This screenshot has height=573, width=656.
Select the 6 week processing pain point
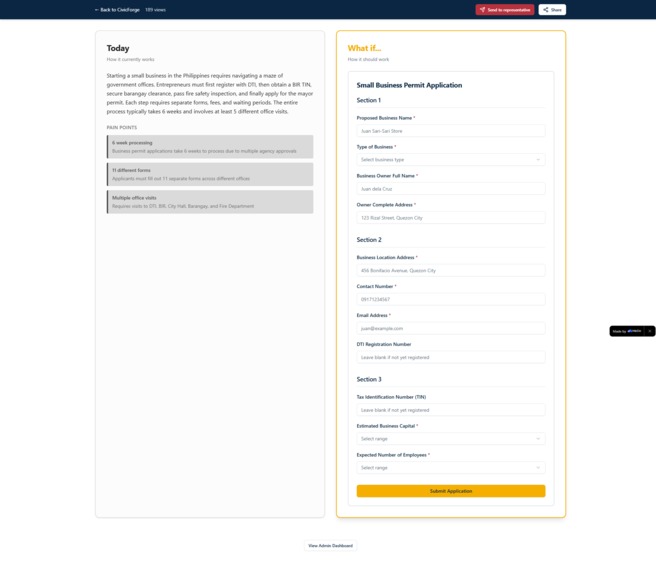click(210, 147)
